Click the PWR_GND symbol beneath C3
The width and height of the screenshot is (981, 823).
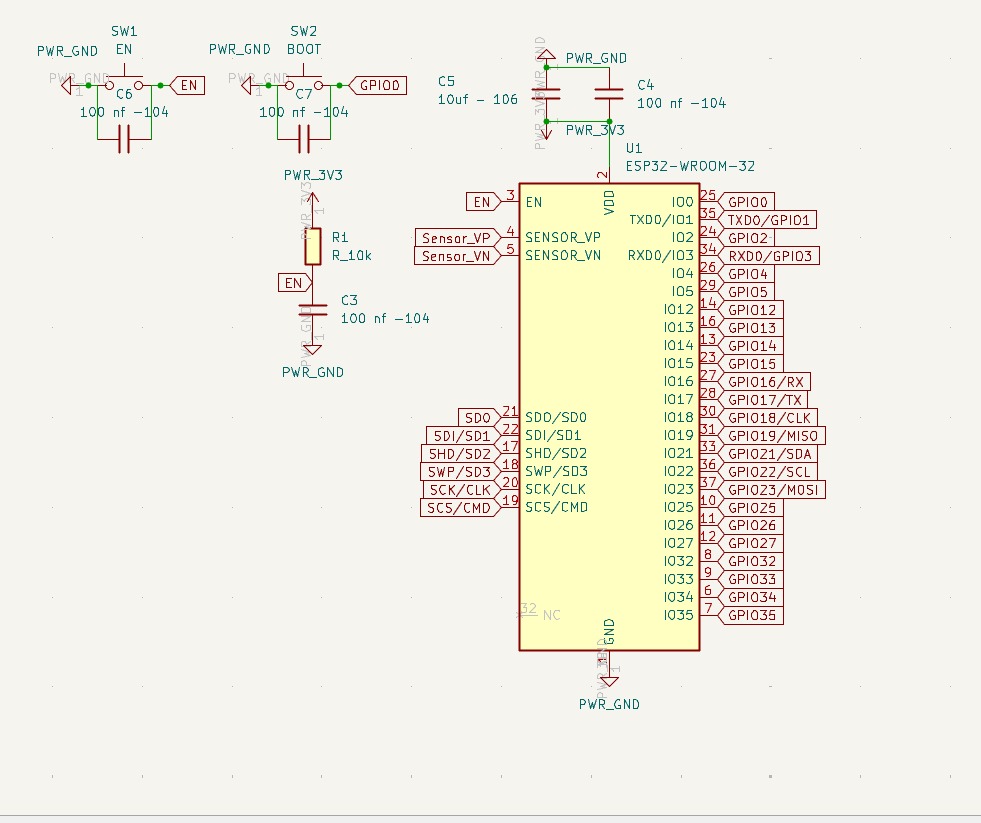coord(313,349)
